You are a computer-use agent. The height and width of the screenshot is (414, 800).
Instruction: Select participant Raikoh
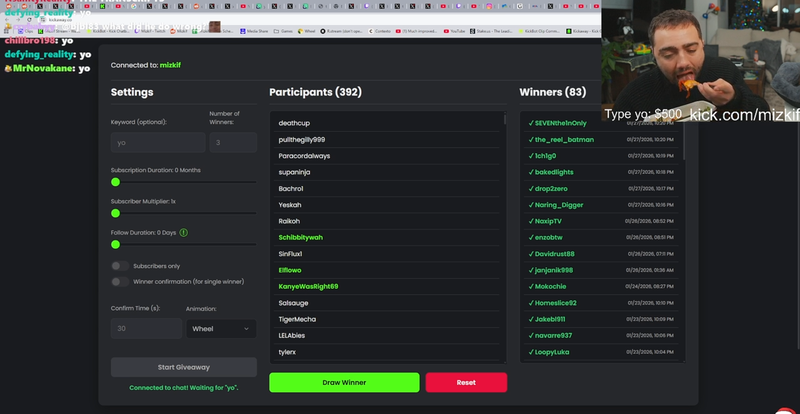[289, 221]
